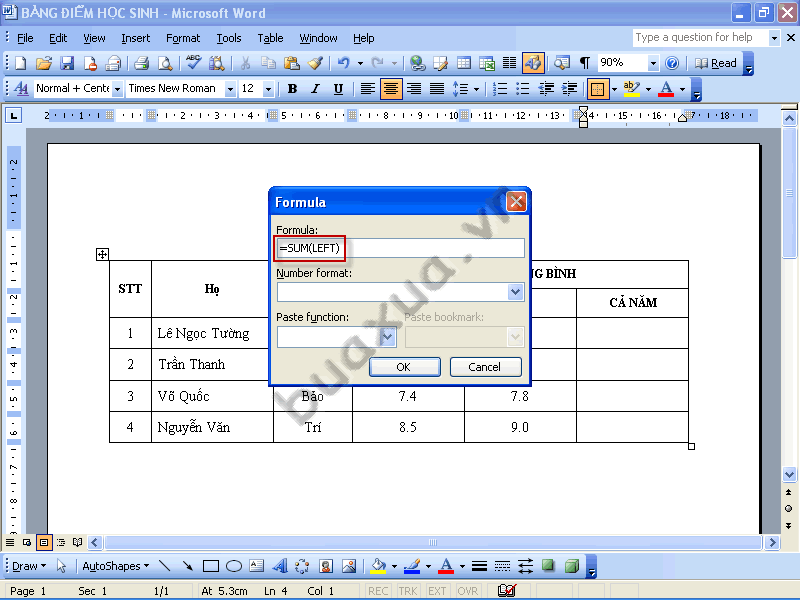
Task: Cancel the Formula dialog
Action: pos(485,367)
